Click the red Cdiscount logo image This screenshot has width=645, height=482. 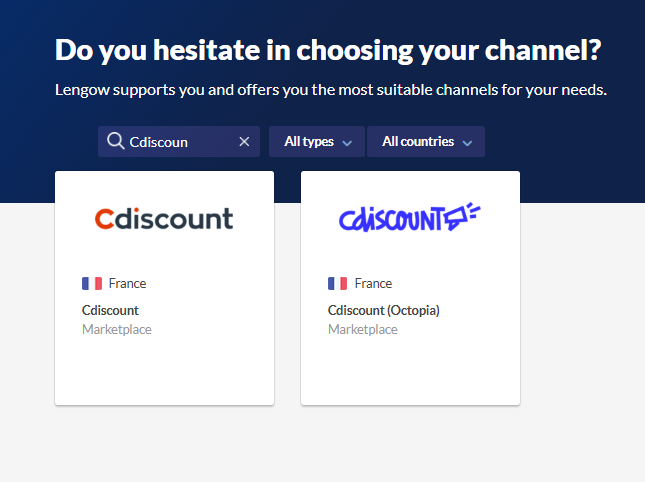[x=164, y=219]
